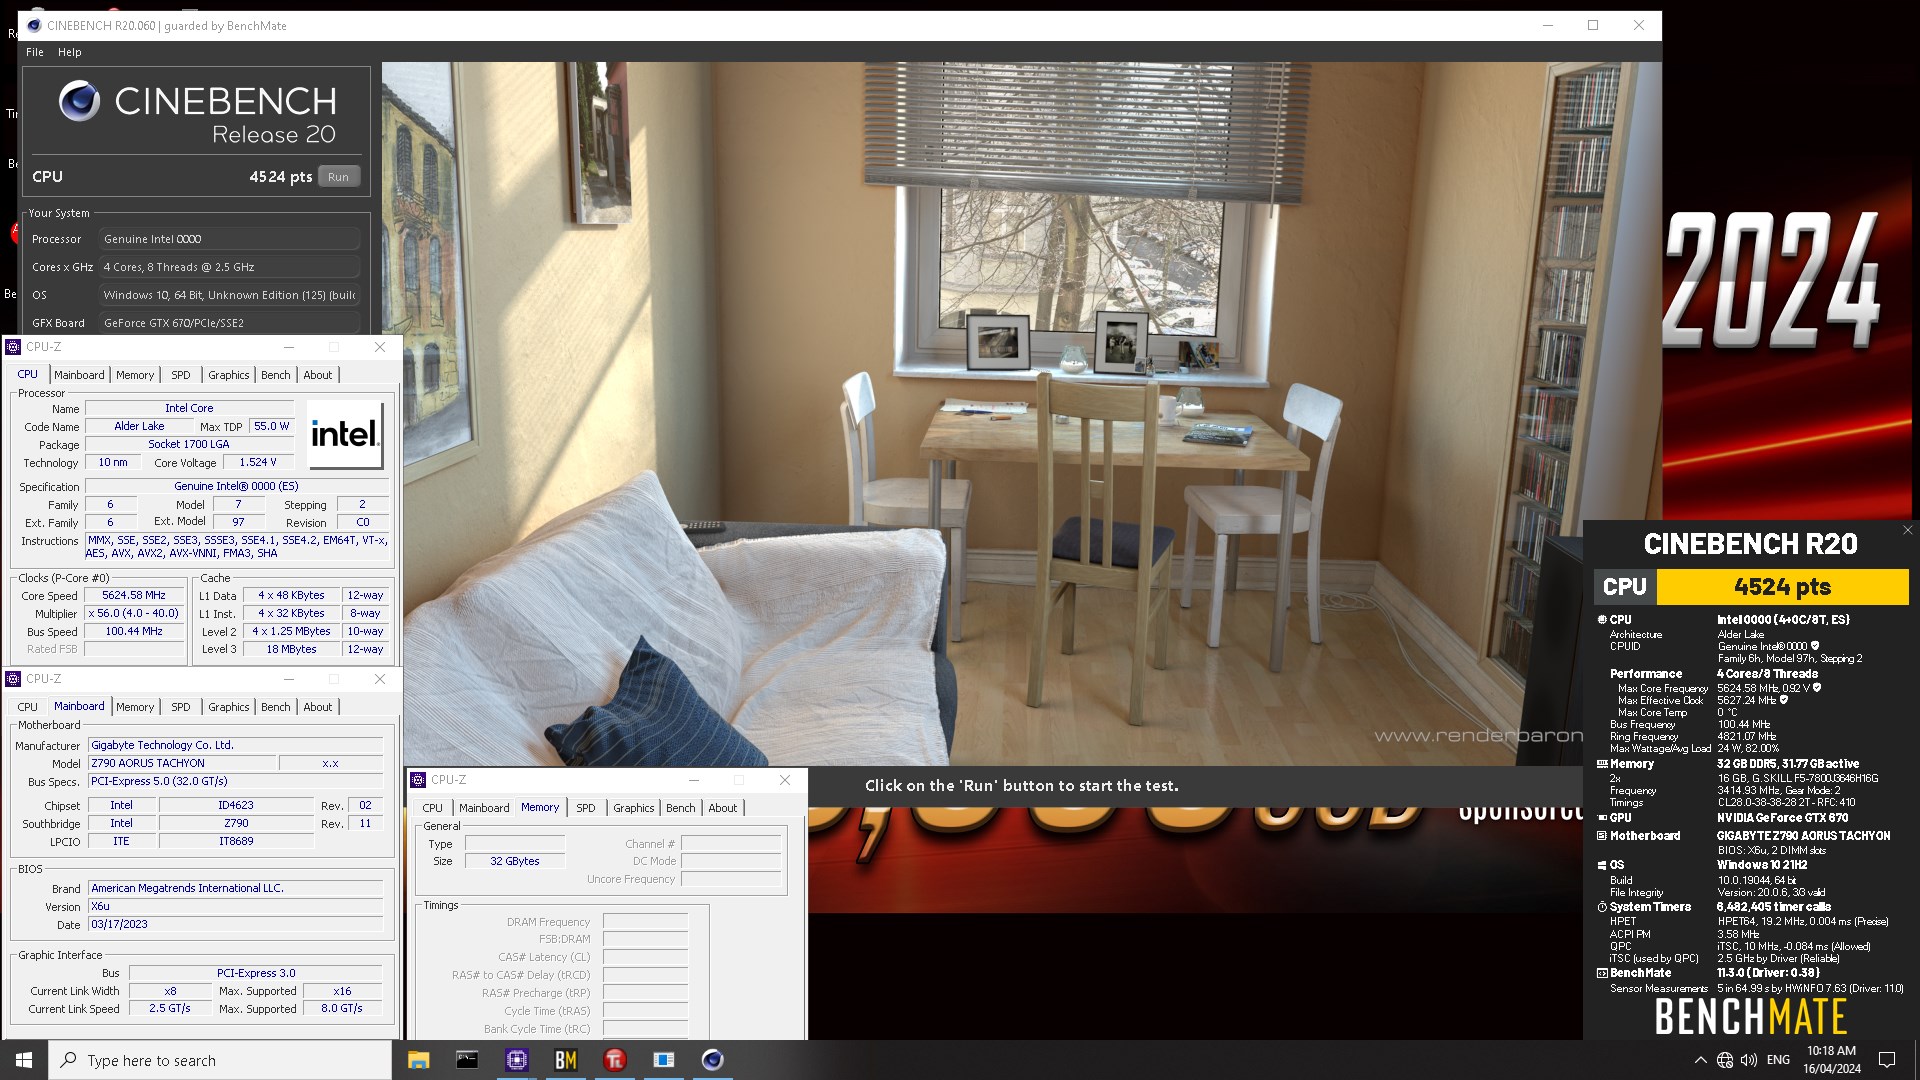Open the Cinebench Help menu
This screenshot has height=1080, width=1920.
[70, 52]
